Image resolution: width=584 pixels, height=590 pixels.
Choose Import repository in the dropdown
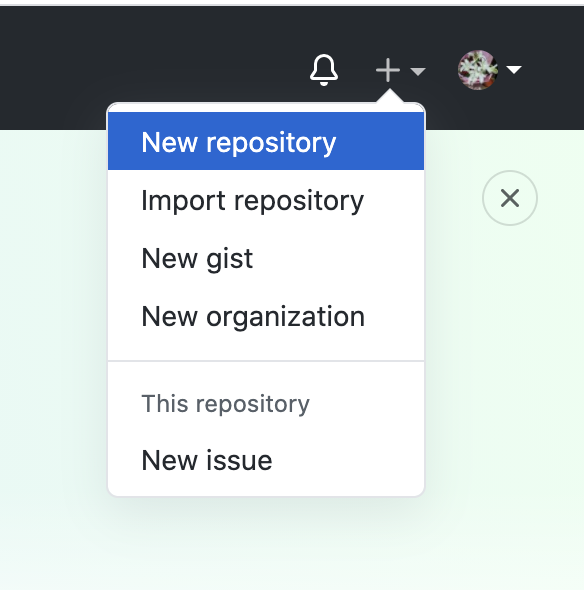(266, 201)
